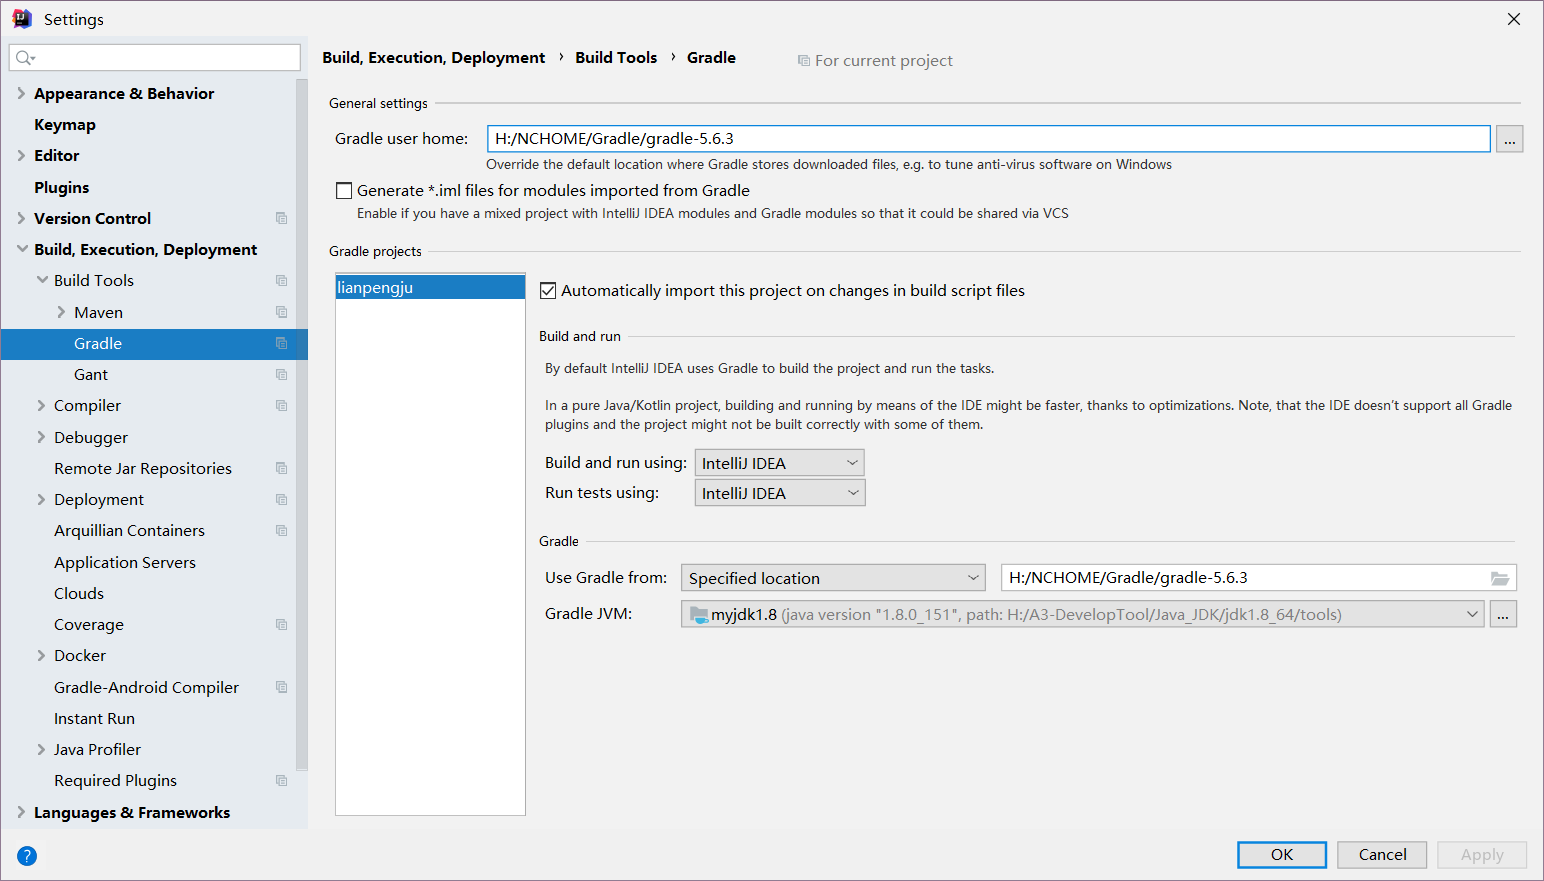Image resolution: width=1544 pixels, height=881 pixels.
Task: Expand the Docker node
Action: pyautogui.click(x=42, y=655)
